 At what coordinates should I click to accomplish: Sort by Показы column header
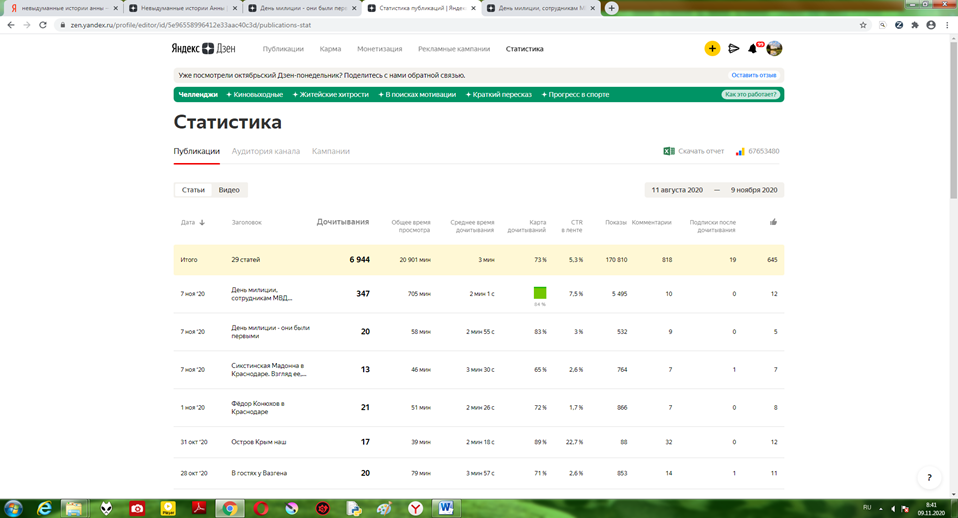(616, 222)
